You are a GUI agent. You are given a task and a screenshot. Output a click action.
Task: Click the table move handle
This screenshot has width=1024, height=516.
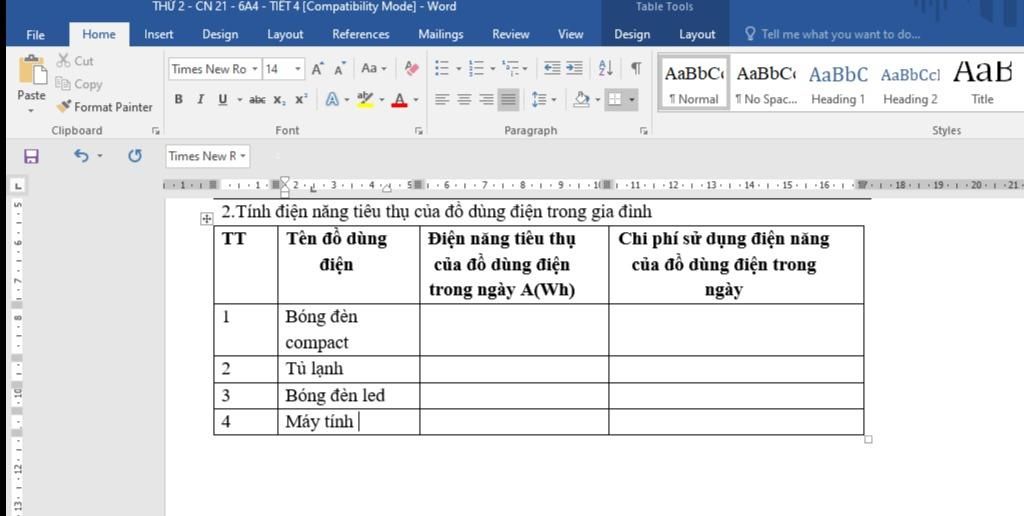[206, 218]
